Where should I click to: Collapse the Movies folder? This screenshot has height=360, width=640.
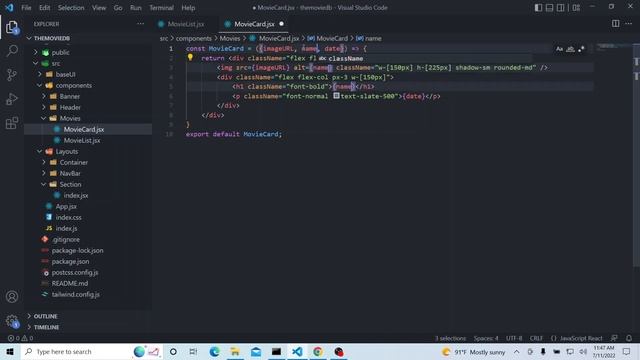pyautogui.click(x=44, y=118)
